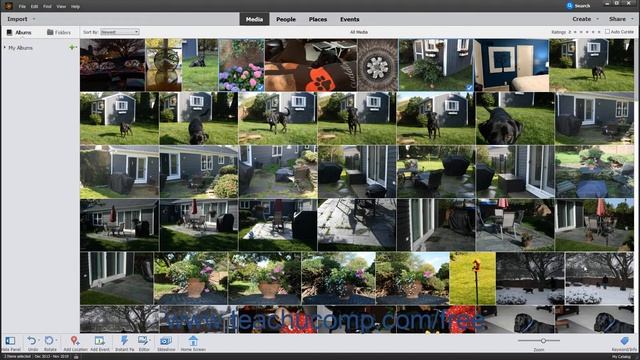This screenshot has height=360, width=640.
Task: Open the View menu
Action: point(61,7)
